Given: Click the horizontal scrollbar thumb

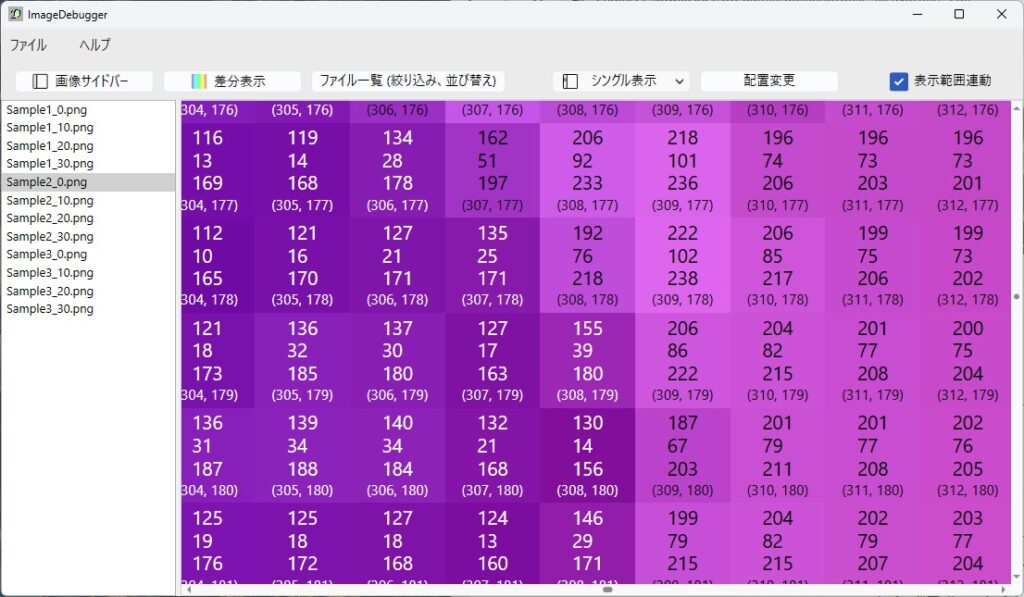Looking at the screenshot, I should tap(607, 590).
